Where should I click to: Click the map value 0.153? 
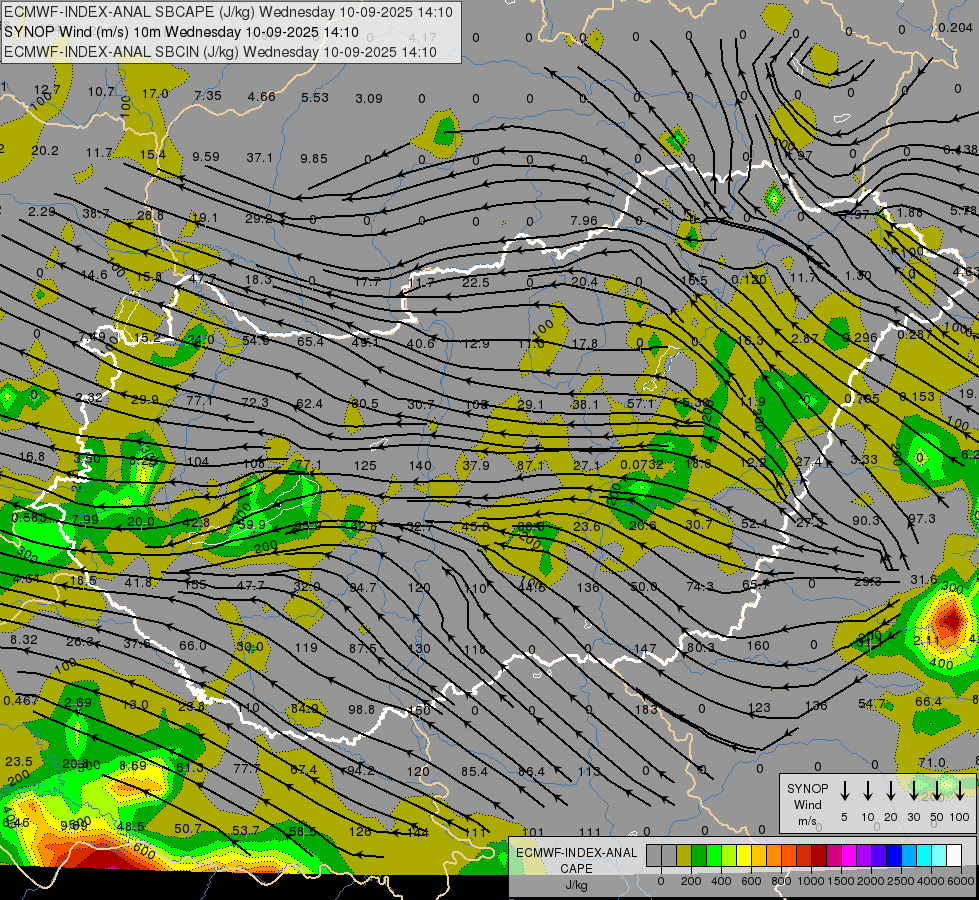[x=917, y=396]
